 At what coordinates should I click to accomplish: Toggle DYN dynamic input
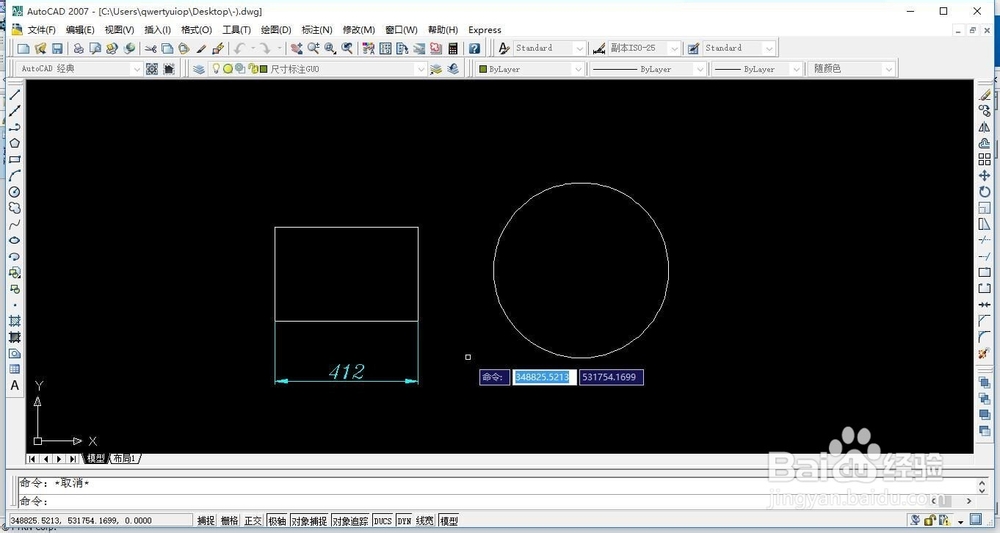(x=404, y=521)
